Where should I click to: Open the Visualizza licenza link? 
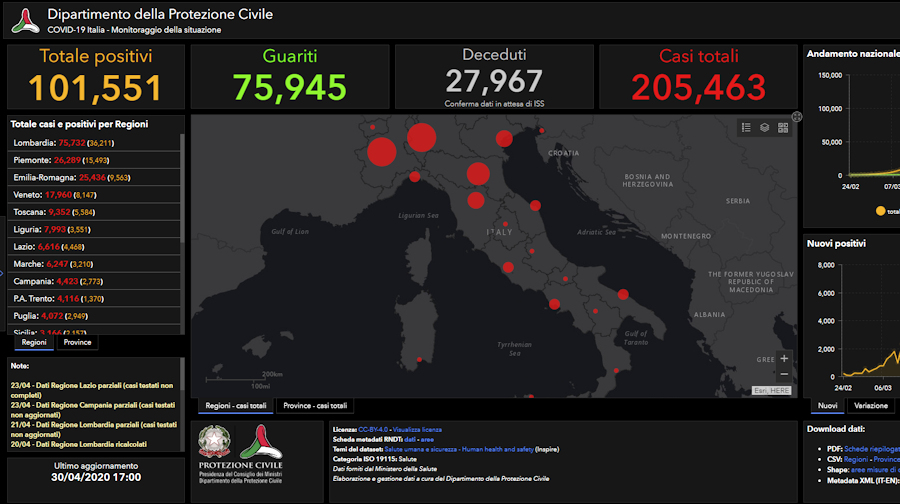pyautogui.click(x=417, y=429)
